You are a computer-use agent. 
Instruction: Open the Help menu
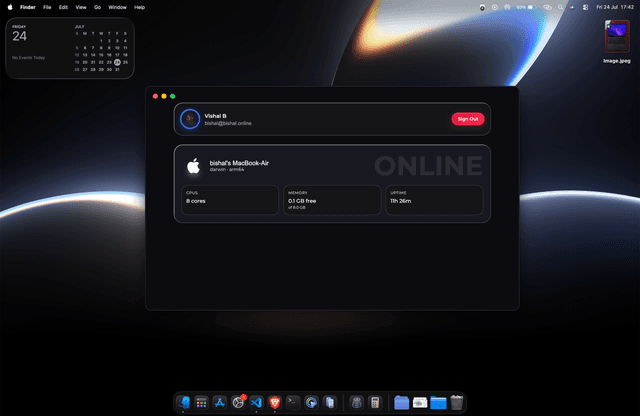(140, 7)
